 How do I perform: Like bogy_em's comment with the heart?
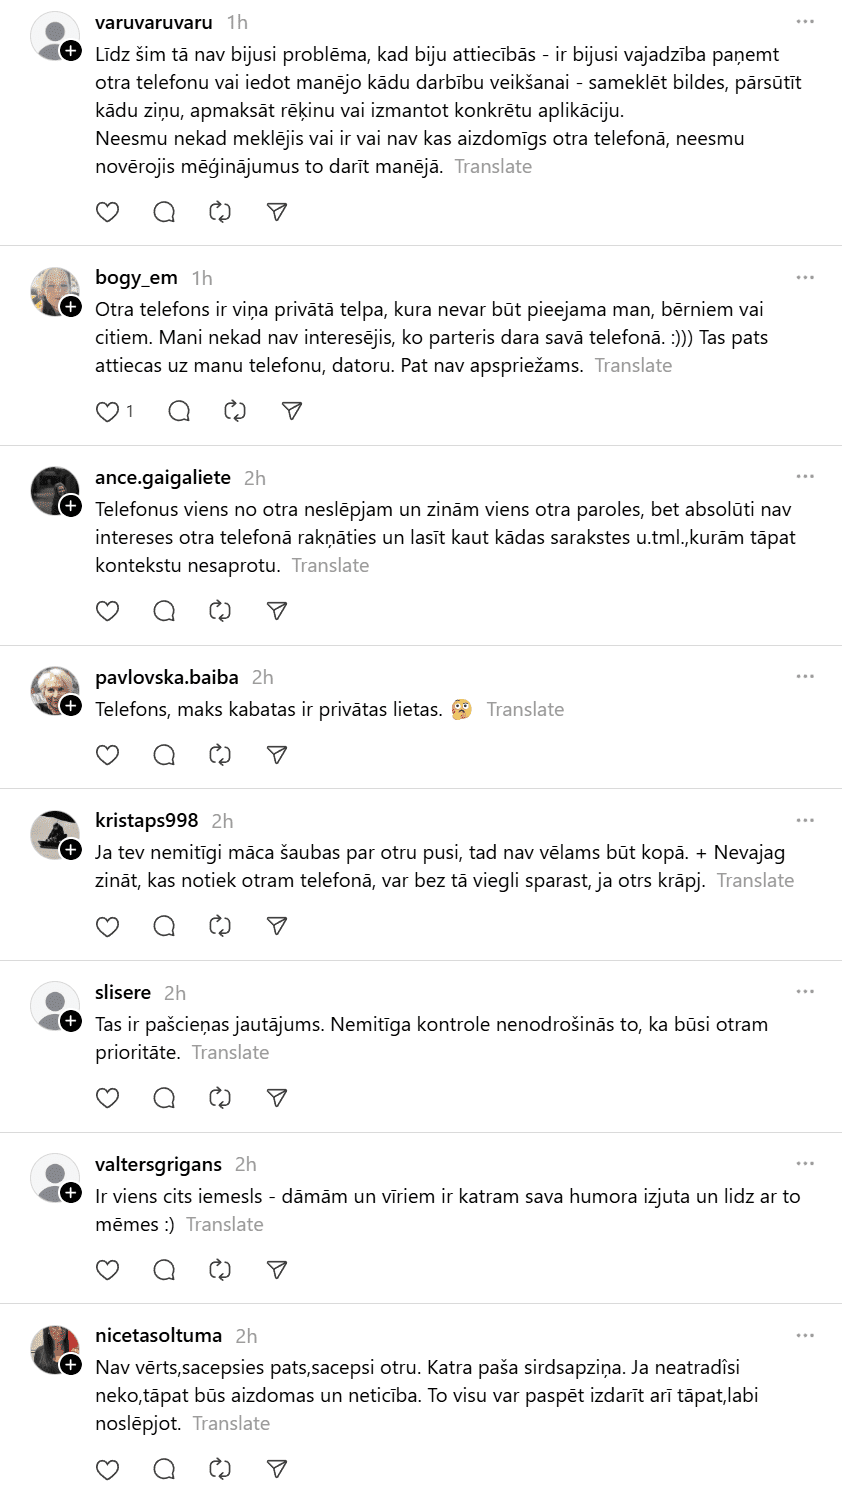pyautogui.click(x=107, y=411)
